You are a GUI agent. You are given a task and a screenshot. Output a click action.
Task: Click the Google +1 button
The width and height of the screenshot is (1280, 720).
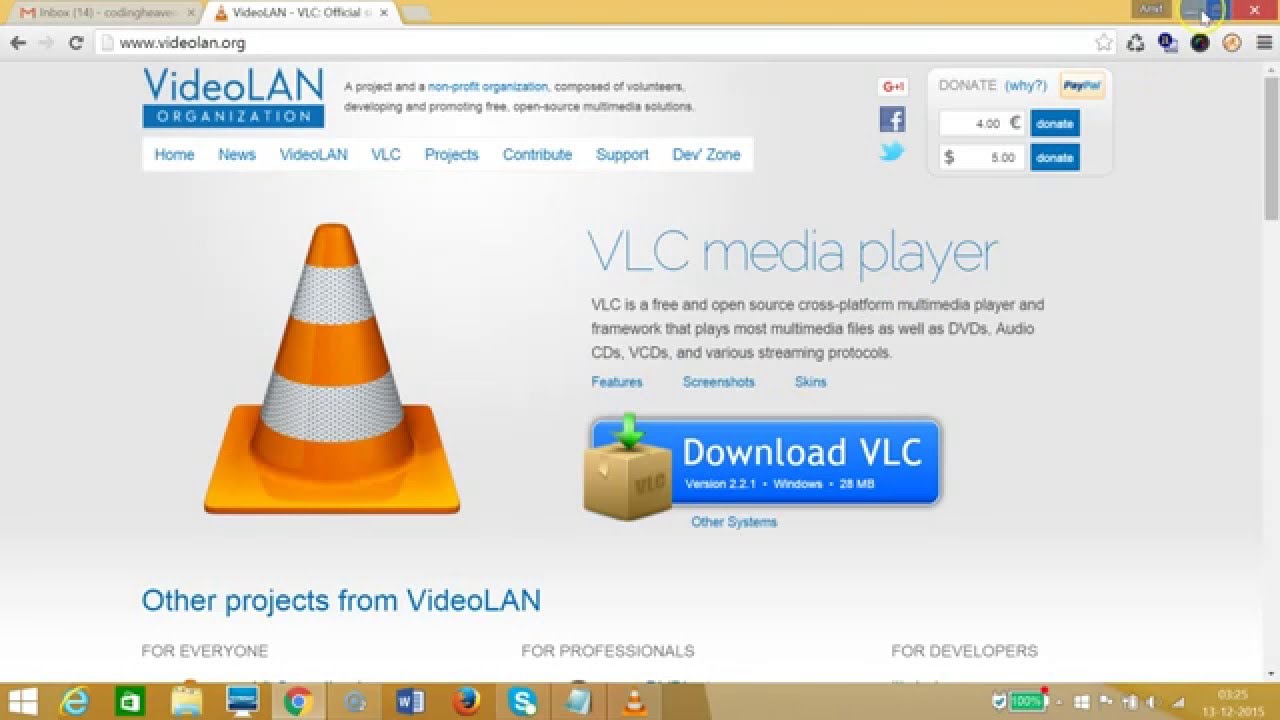coord(892,87)
